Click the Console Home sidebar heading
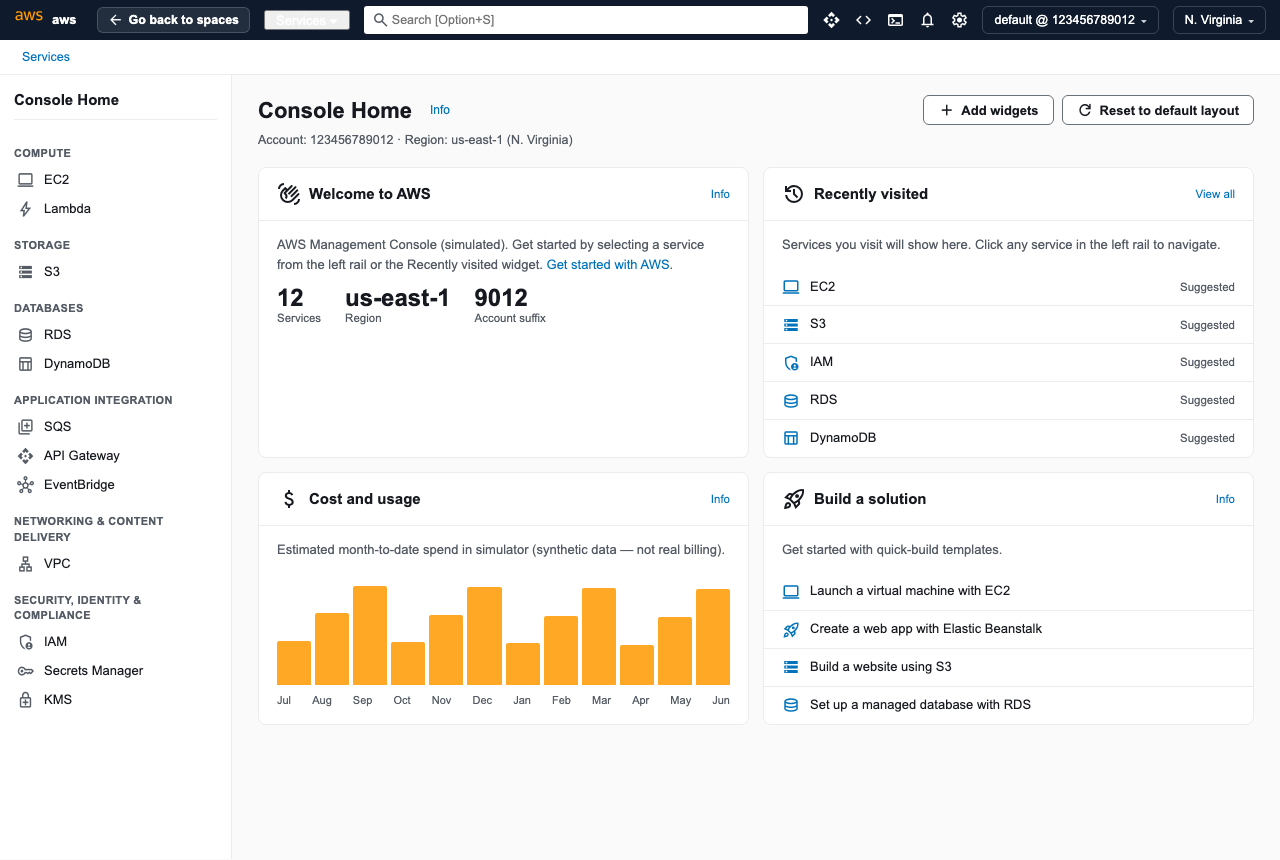The width and height of the screenshot is (1280, 860). [66, 100]
